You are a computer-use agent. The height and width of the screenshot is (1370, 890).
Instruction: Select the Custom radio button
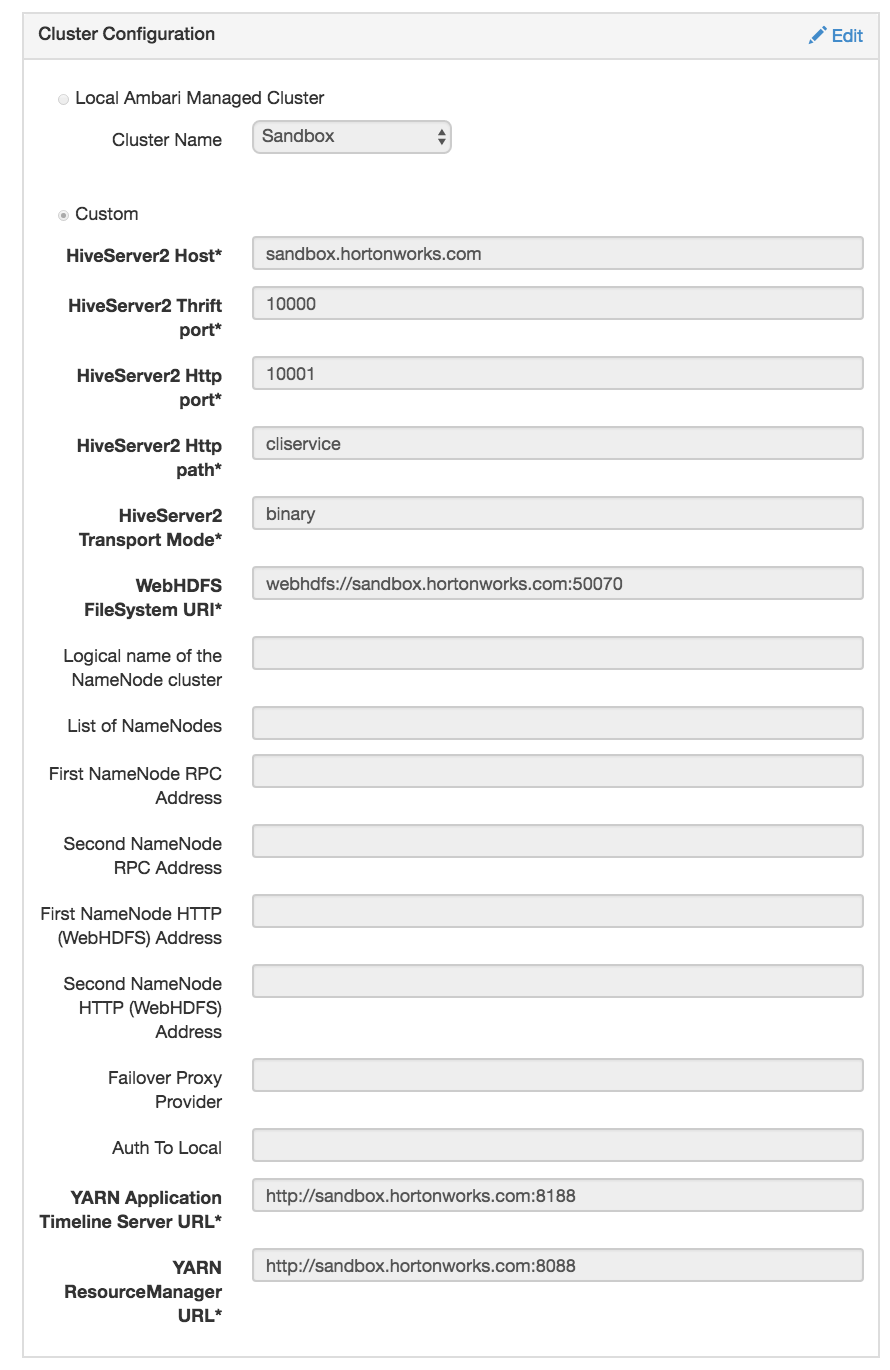point(63,213)
